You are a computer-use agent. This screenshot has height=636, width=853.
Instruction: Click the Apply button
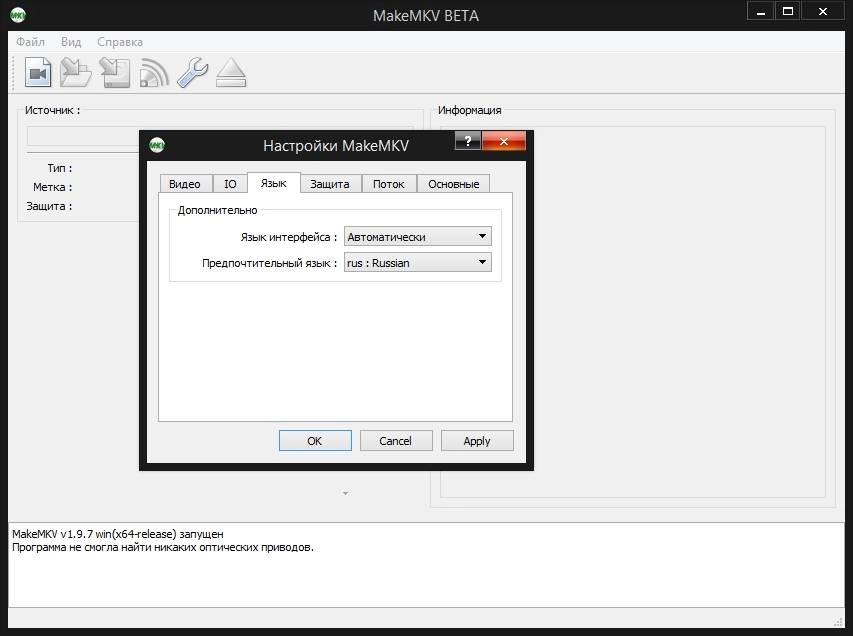(x=477, y=441)
